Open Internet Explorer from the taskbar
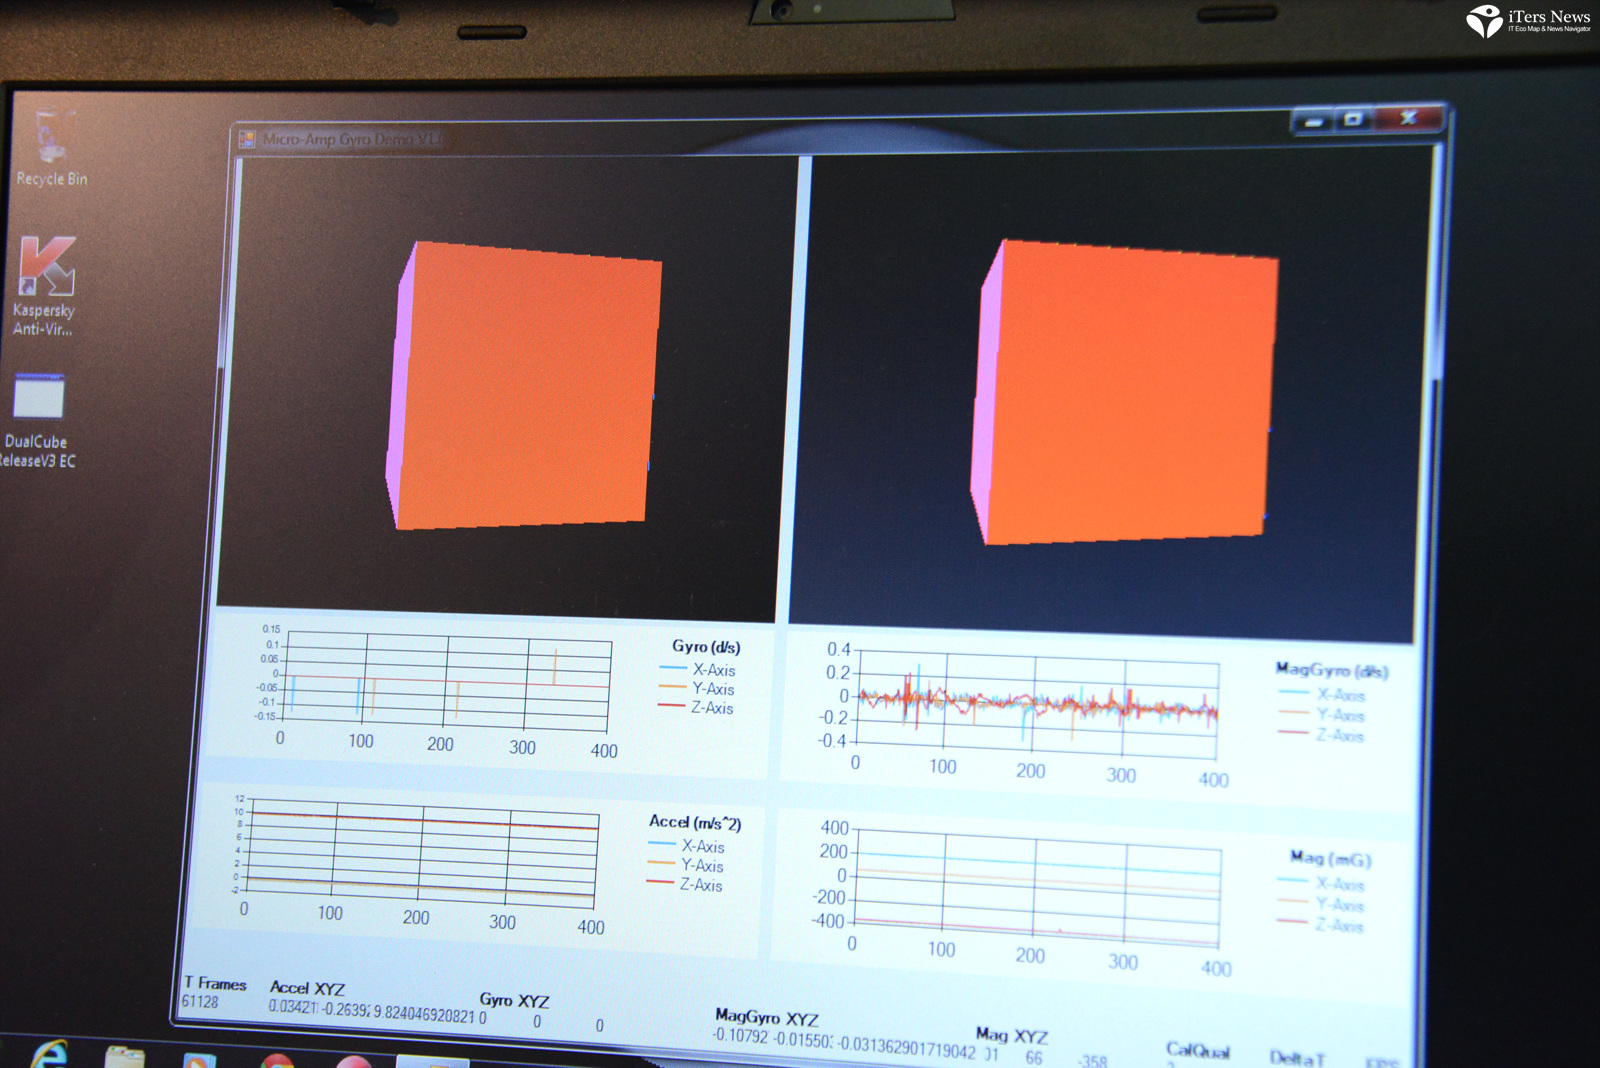Screen dimensions: 1600x1068 (49, 1054)
